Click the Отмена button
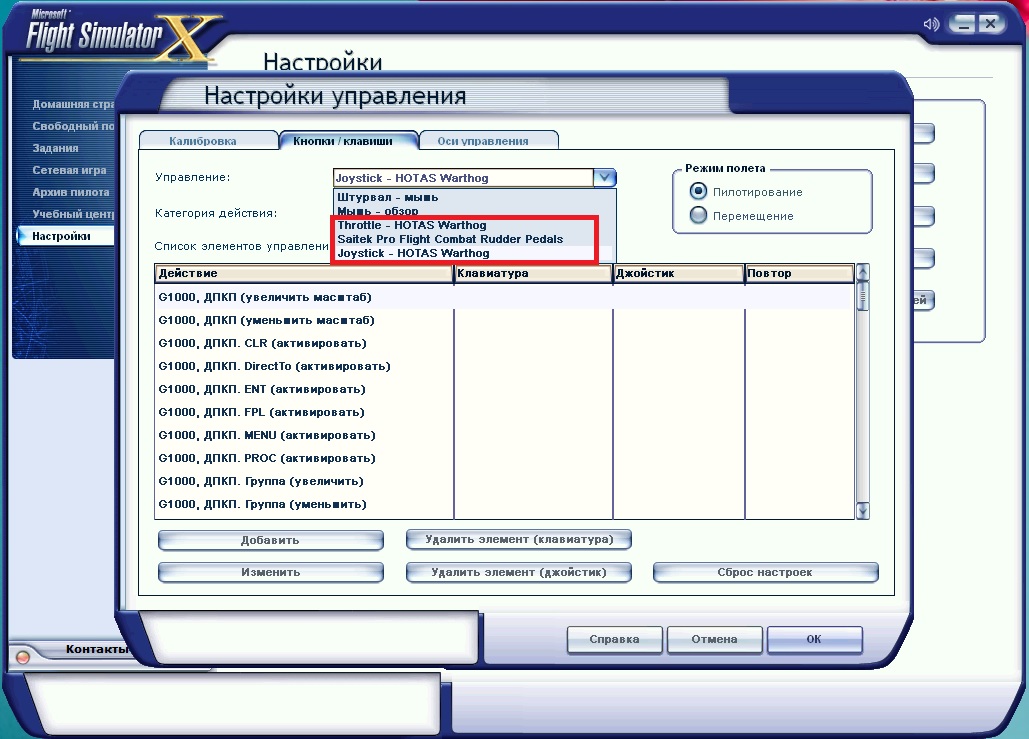1029x739 pixels. 714,639
